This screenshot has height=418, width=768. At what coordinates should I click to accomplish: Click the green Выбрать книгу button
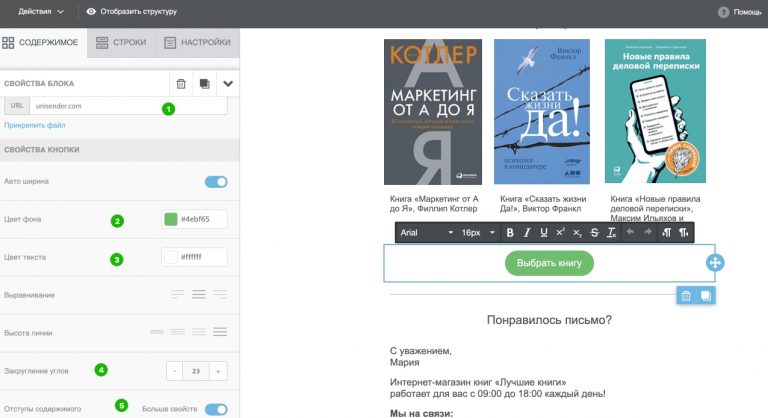click(x=549, y=263)
